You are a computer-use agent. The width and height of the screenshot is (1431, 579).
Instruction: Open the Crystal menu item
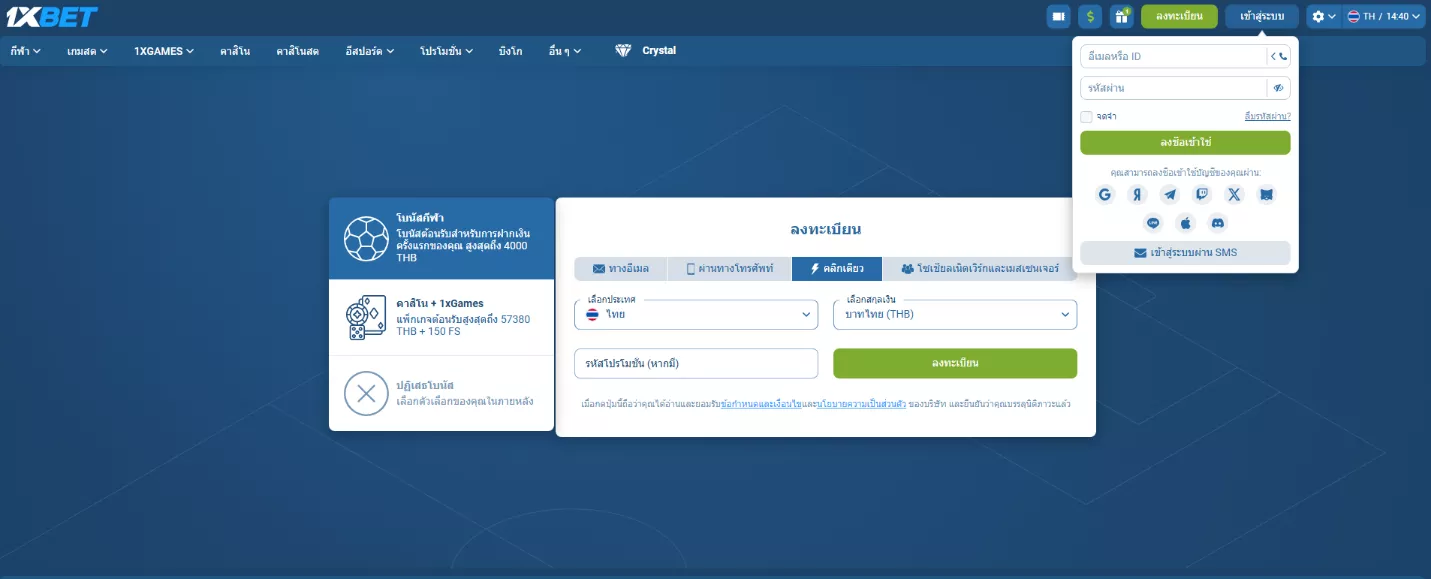coord(659,51)
